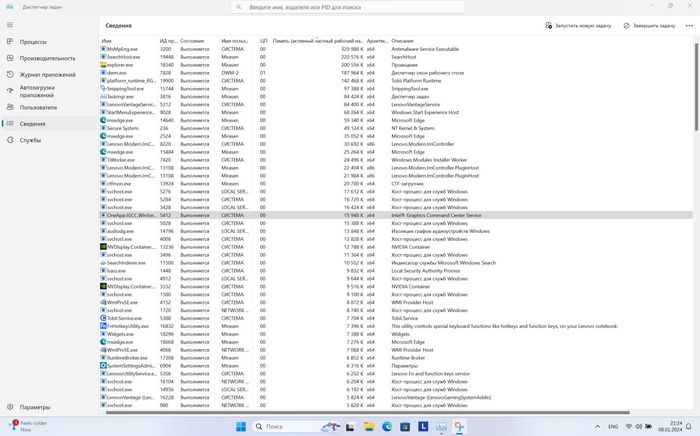This screenshot has height=436, width=700.
Task: Show hidden tray icons chevron
Action: 597,427
